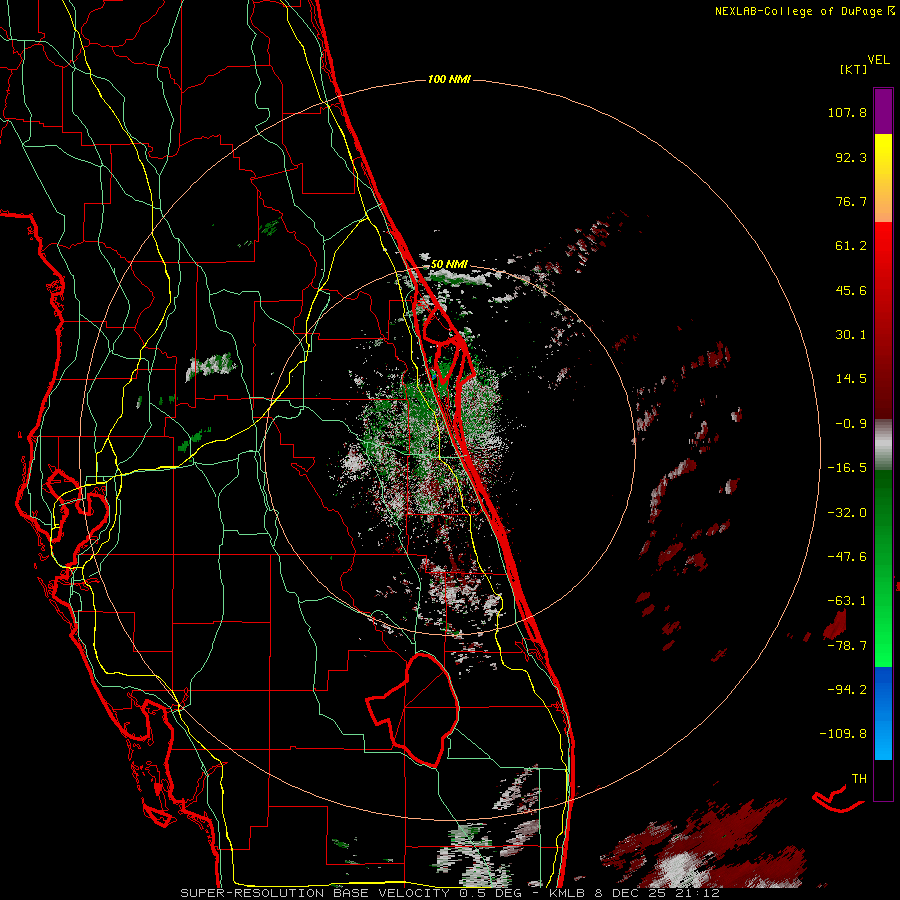Click the [KT] units label
This screenshot has height=900, width=900.
tap(853, 69)
